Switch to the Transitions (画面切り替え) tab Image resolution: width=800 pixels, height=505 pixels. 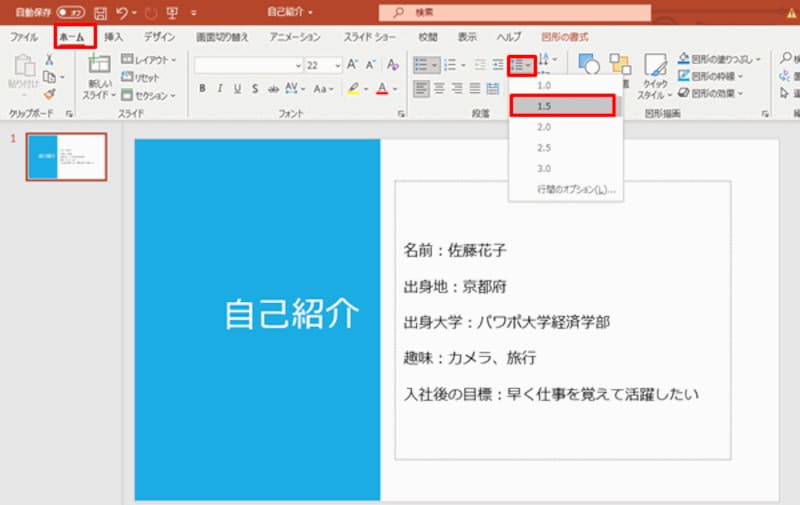(222, 37)
